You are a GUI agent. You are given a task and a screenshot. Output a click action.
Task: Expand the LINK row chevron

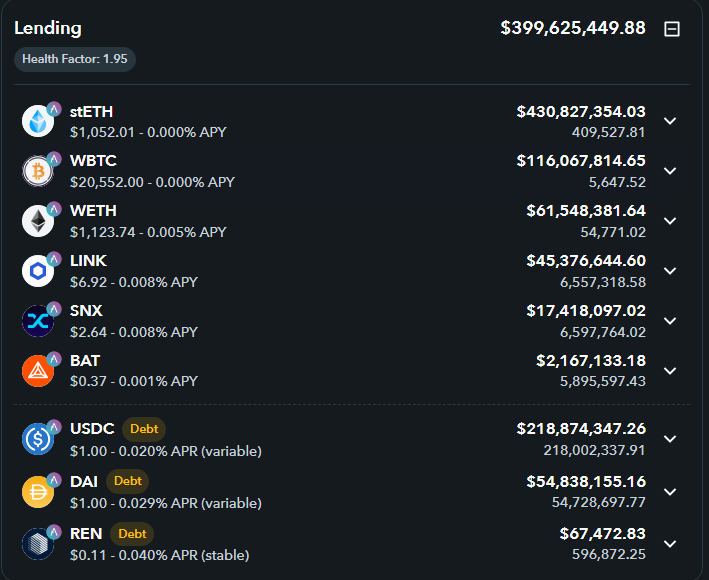pyautogui.click(x=670, y=271)
